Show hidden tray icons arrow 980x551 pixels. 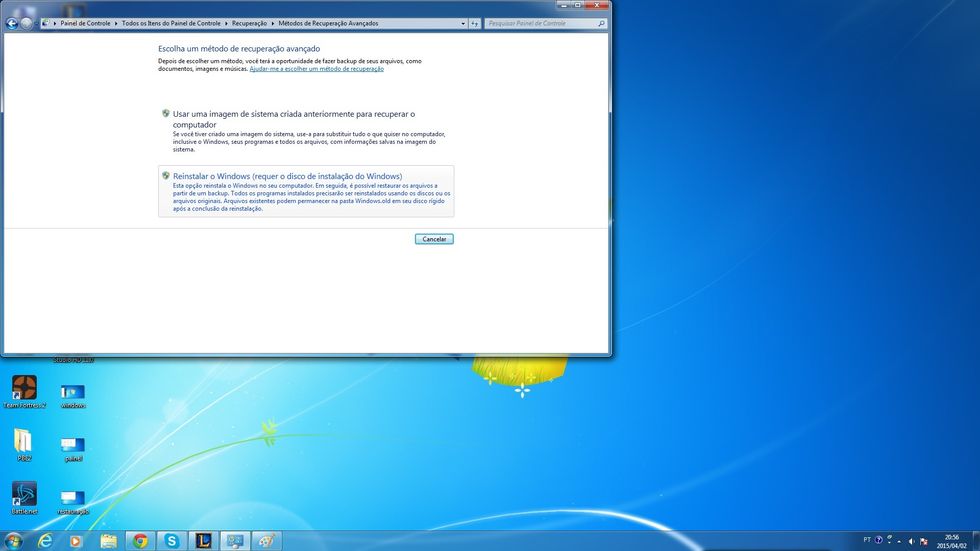[899, 542]
